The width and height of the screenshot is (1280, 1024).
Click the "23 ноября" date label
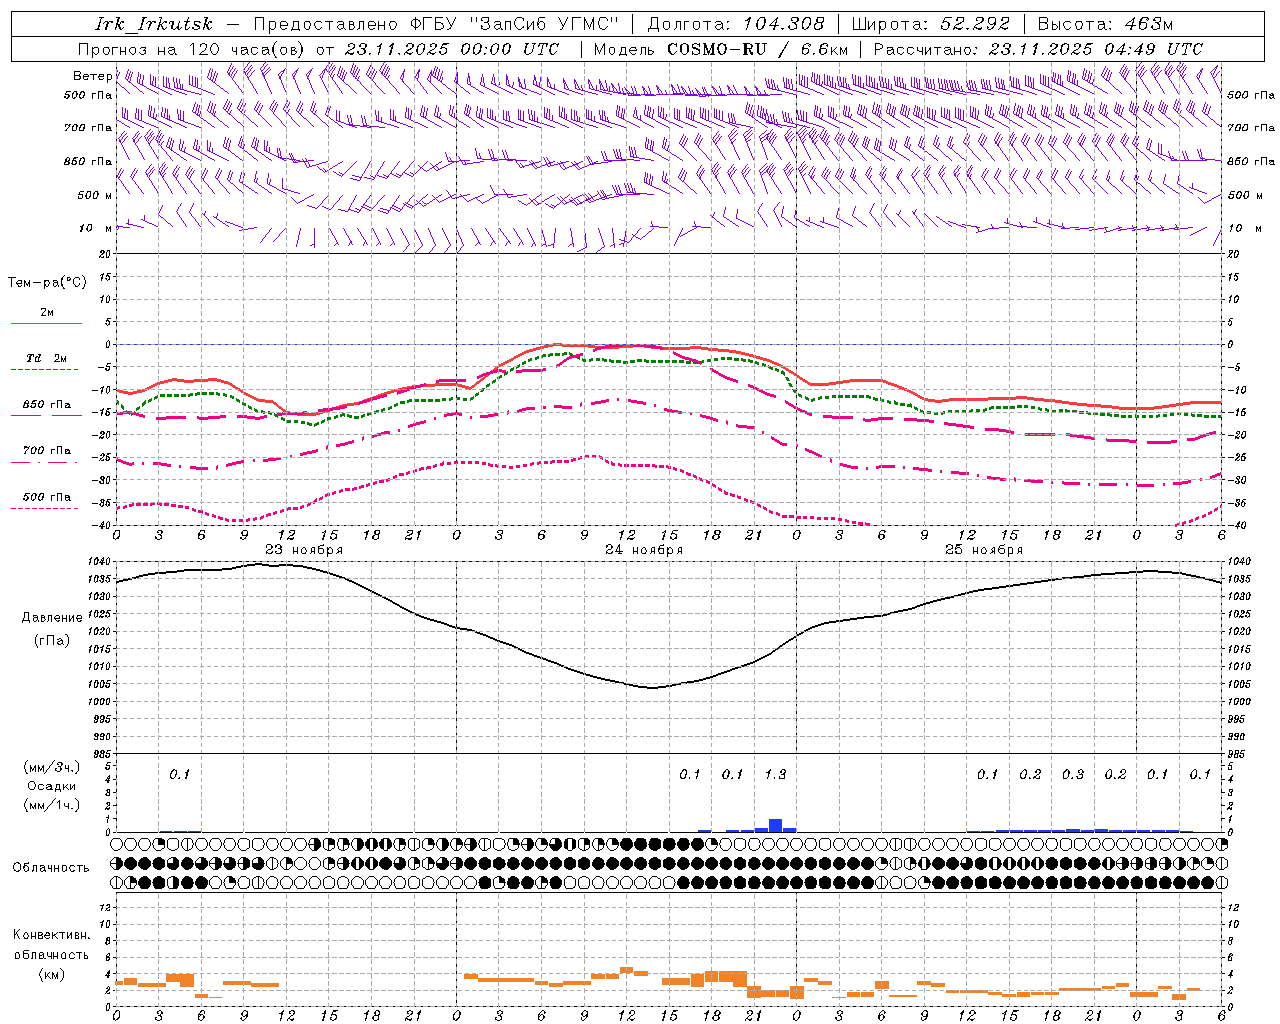(x=304, y=549)
